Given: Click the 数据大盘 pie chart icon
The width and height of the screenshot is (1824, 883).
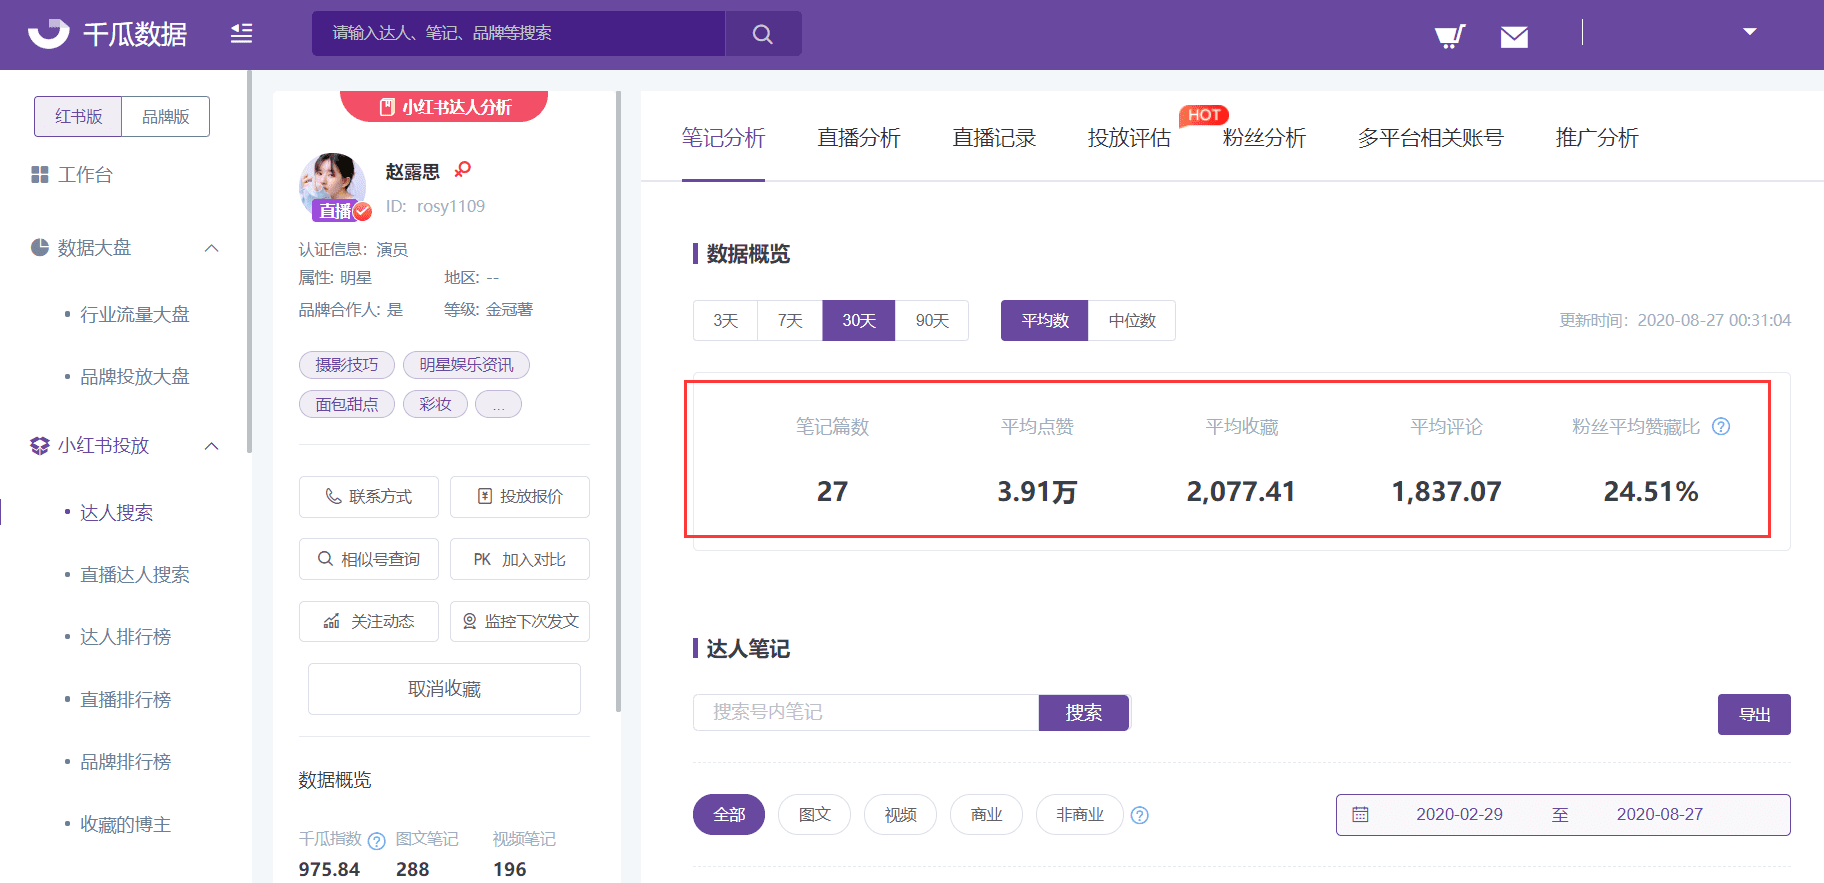Looking at the screenshot, I should 40,247.
